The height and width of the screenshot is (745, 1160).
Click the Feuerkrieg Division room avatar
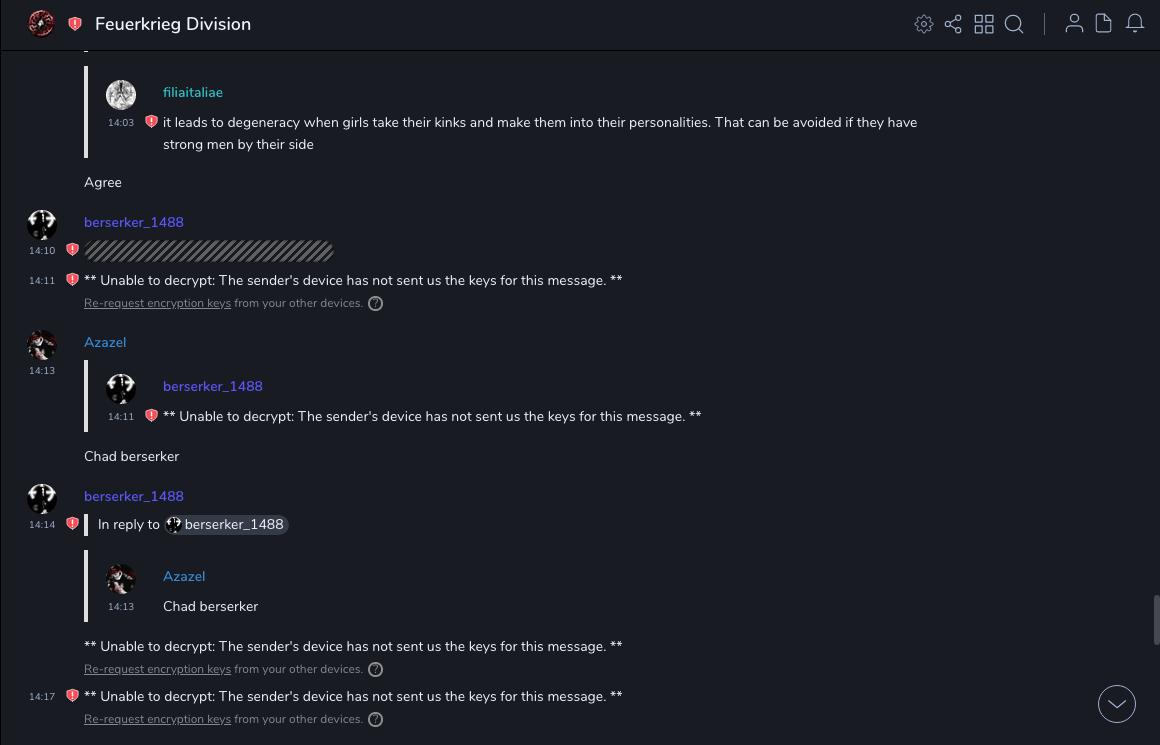(41, 24)
